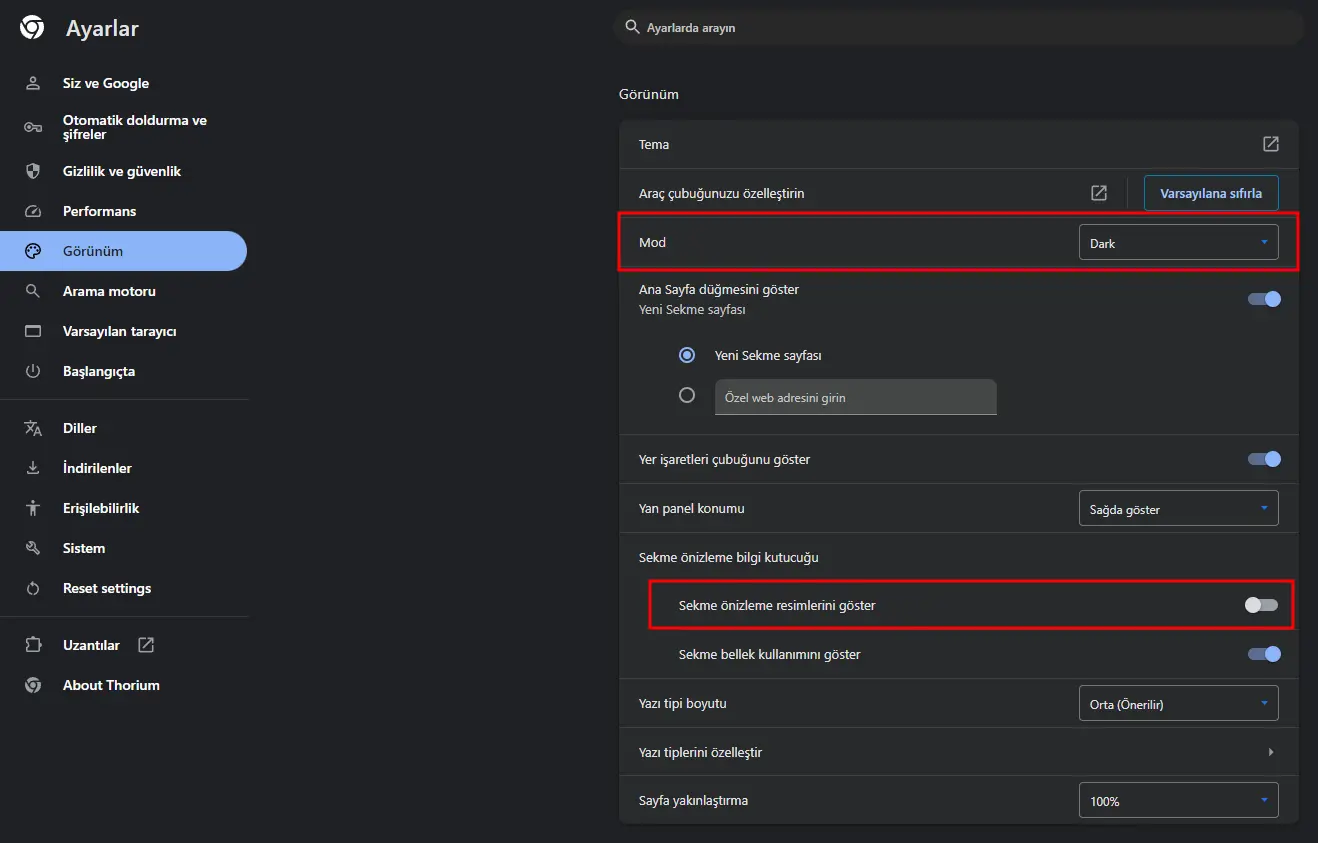Click the Özel web adresini girin field
The height and width of the screenshot is (843, 1318).
click(x=856, y=397)
